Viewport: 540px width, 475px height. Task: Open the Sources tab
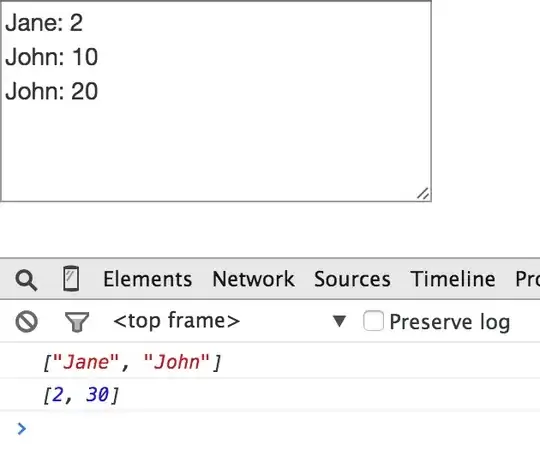point(352,279)
